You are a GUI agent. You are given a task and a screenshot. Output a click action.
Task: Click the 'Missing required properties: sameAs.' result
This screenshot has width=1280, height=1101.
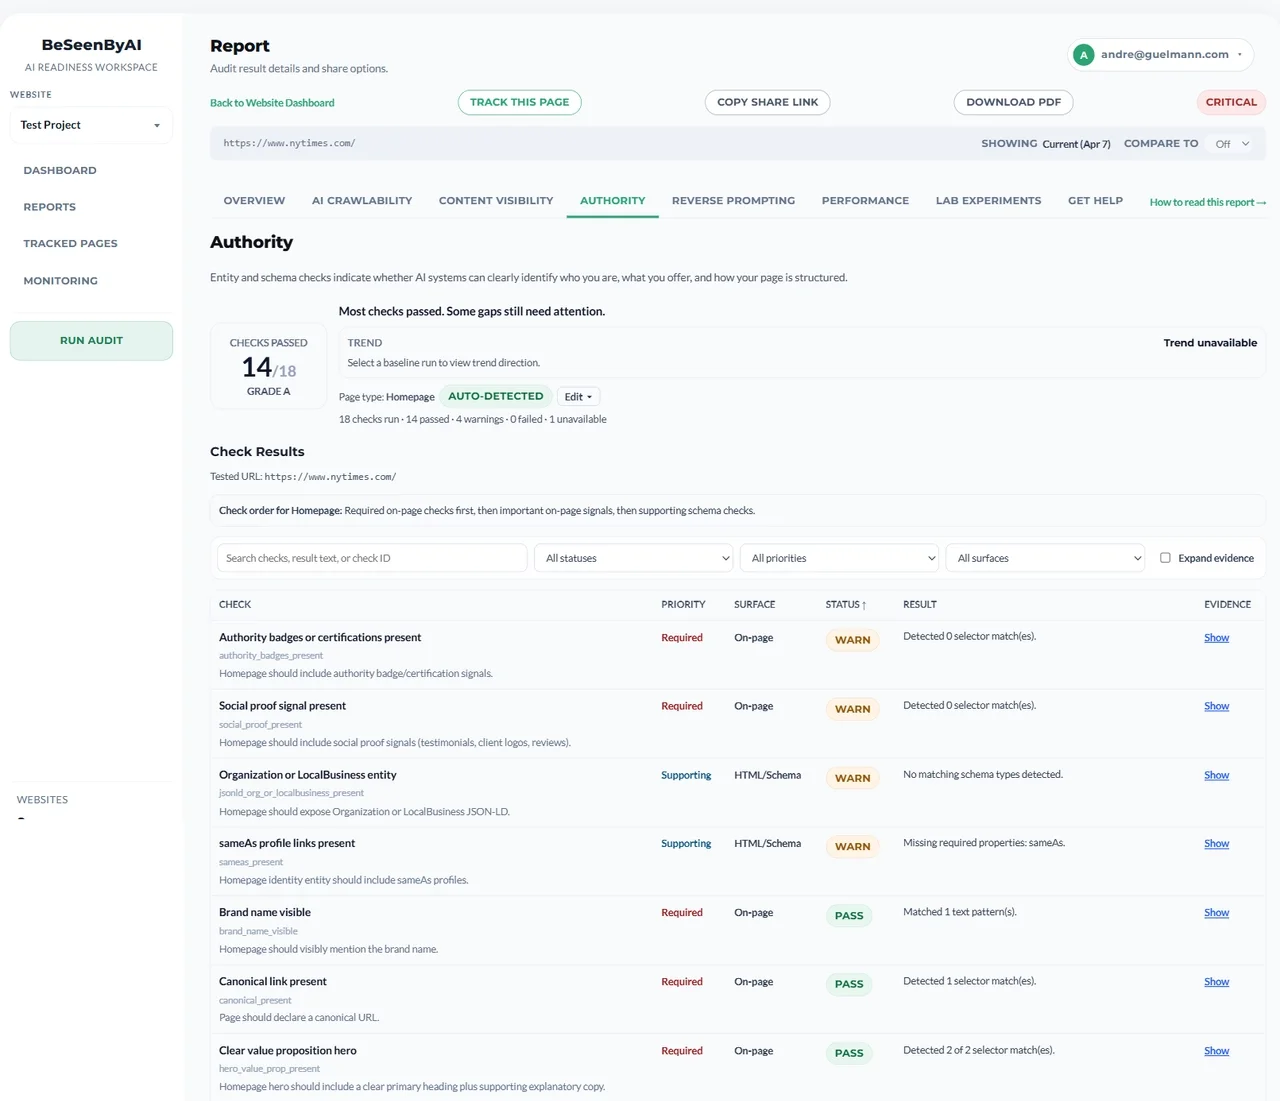coord(984,843)
